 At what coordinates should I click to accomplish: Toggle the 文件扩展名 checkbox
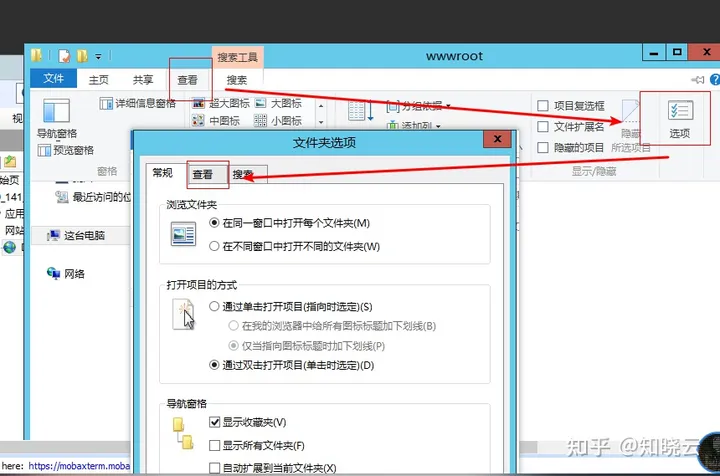point(543,127)
